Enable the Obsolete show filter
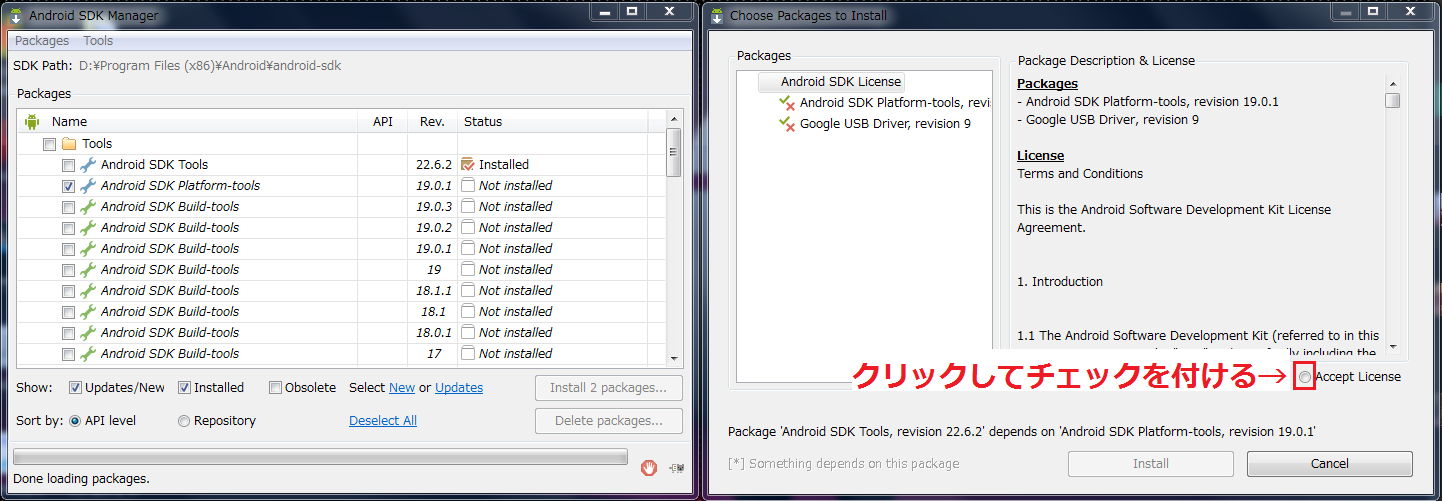1442x501 pixels. coord(275,388)
